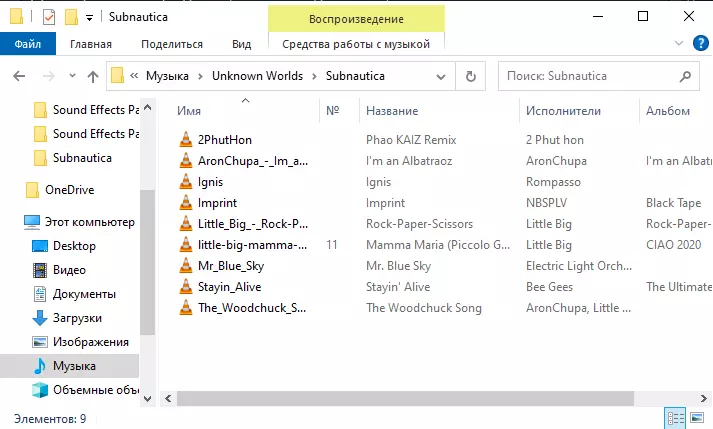
Task: Switch to details view icon in status bar
Action: click(x=675, y=418)
